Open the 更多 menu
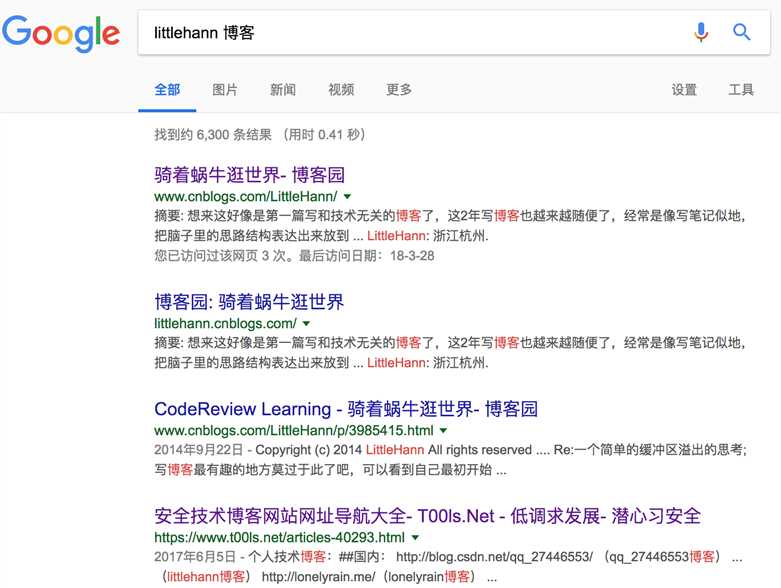The height and width of the screenshot is (588, 781). coord(399,90)
